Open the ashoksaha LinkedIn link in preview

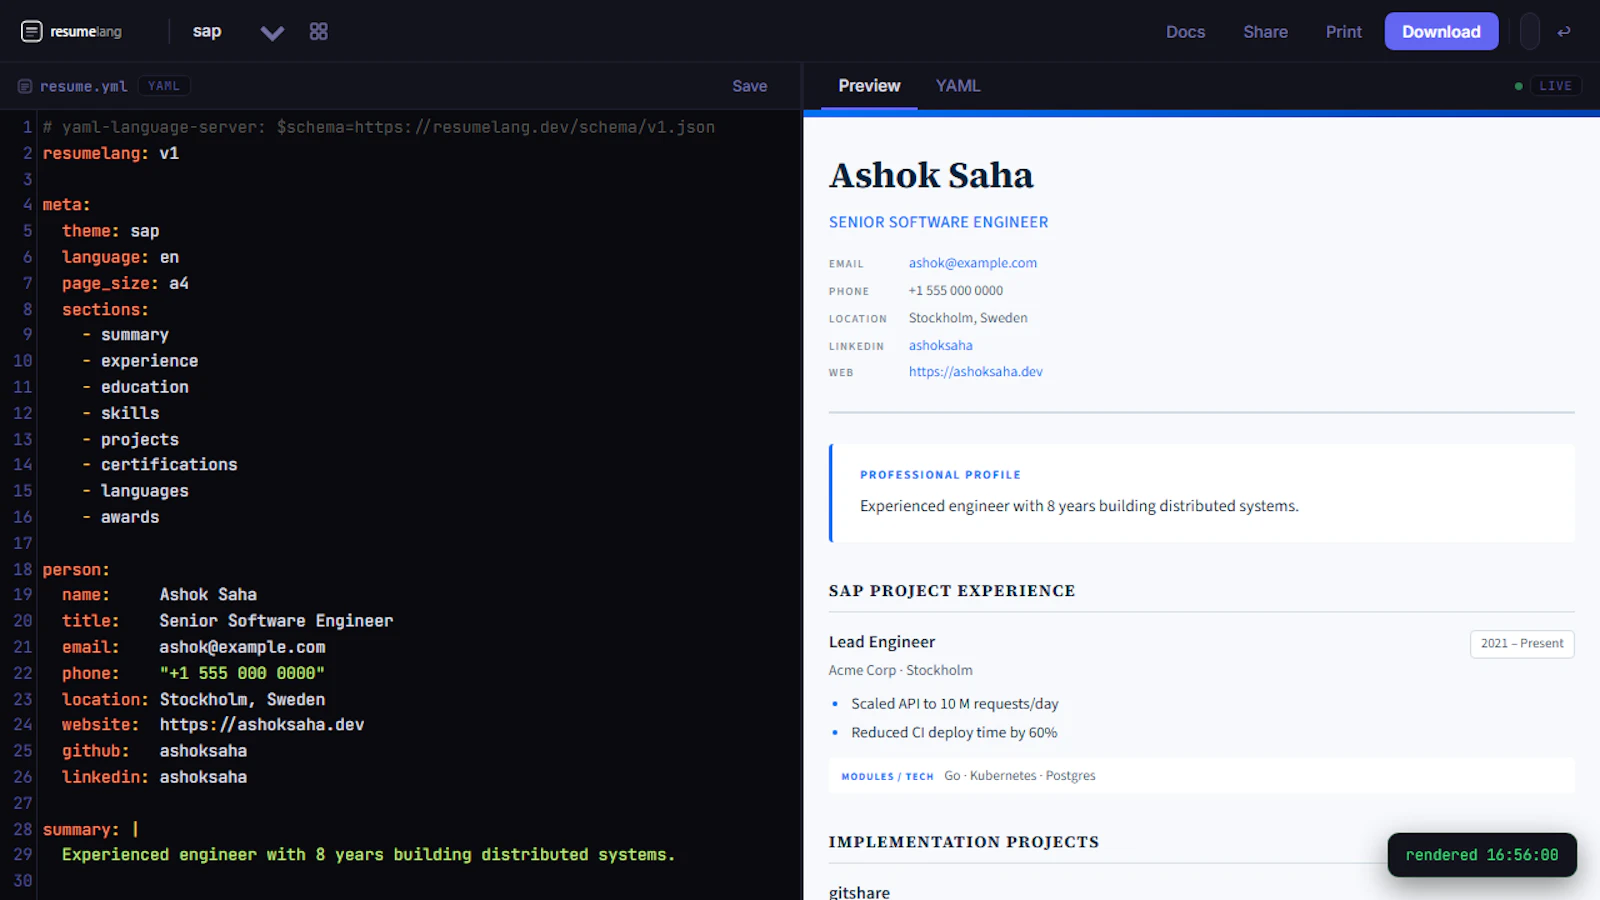pos(940,345)
